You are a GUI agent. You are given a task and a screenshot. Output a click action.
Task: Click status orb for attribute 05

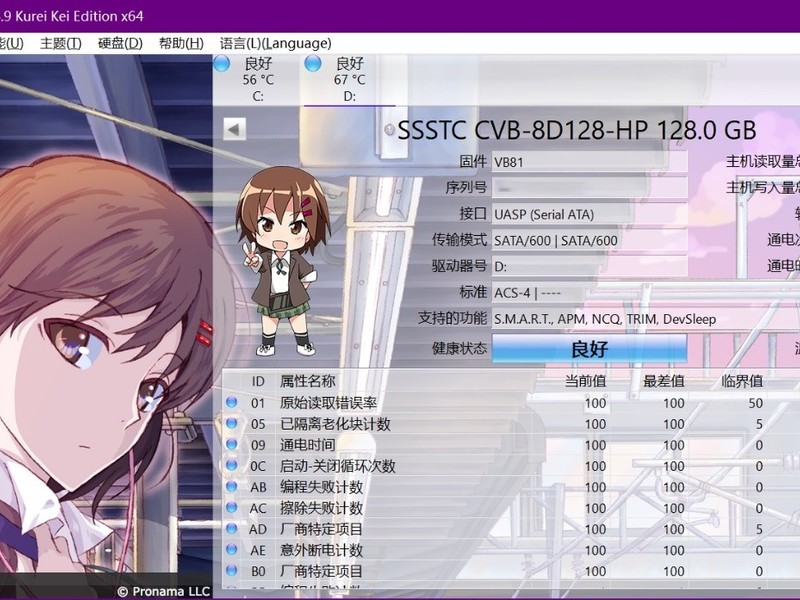coord(232,423)
